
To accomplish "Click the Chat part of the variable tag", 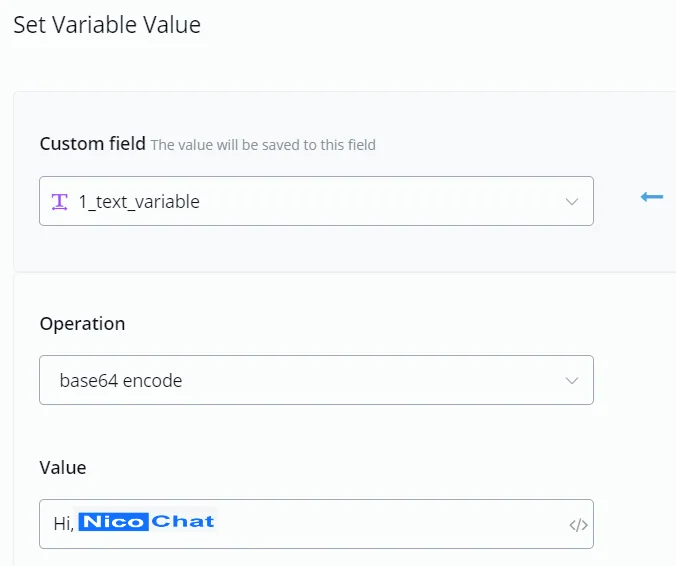I will [x=183, y=522].
